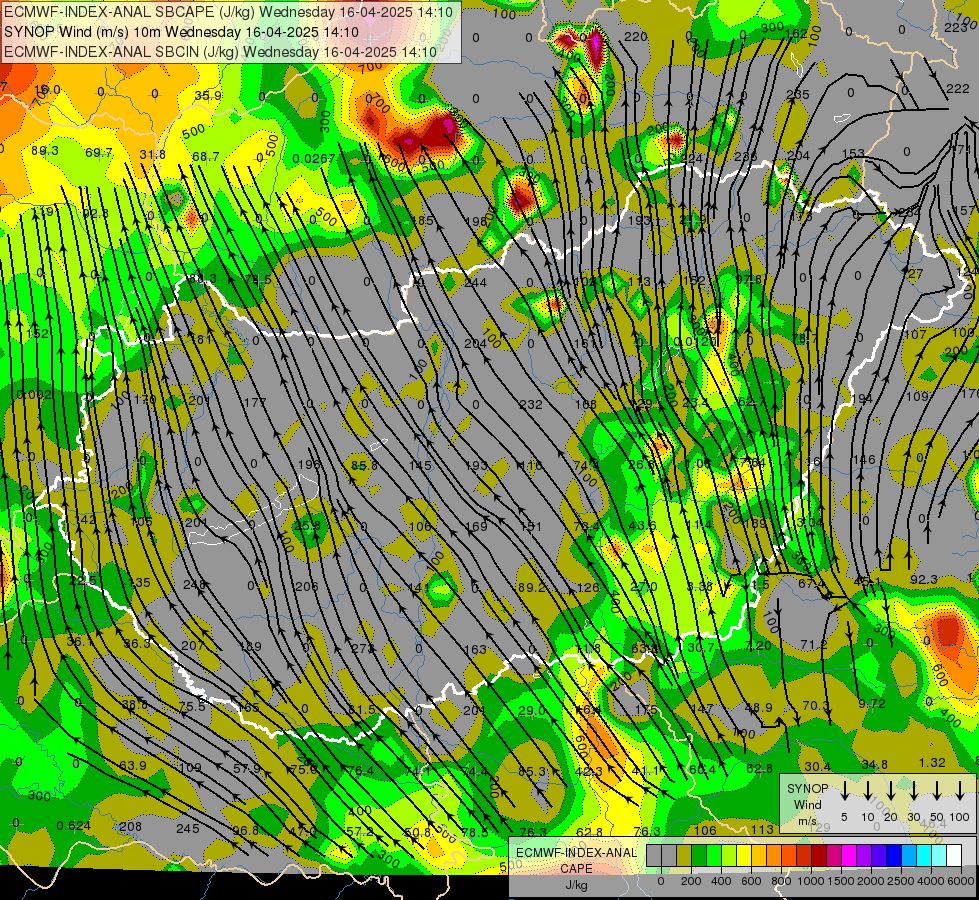Click the map value '189'

250,646
